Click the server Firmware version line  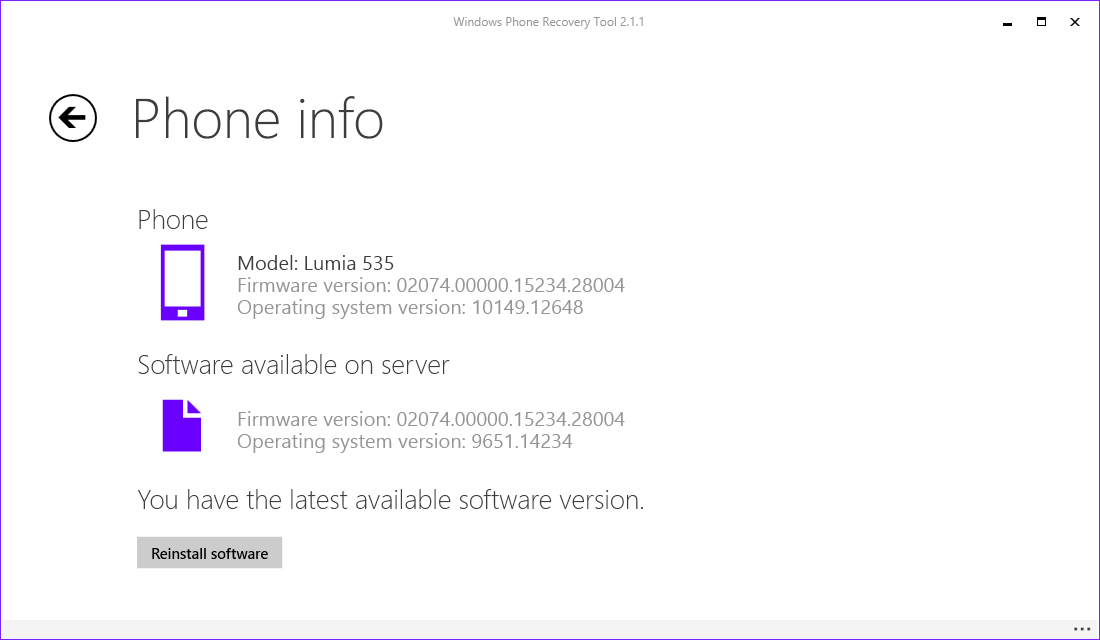[430, 419]
